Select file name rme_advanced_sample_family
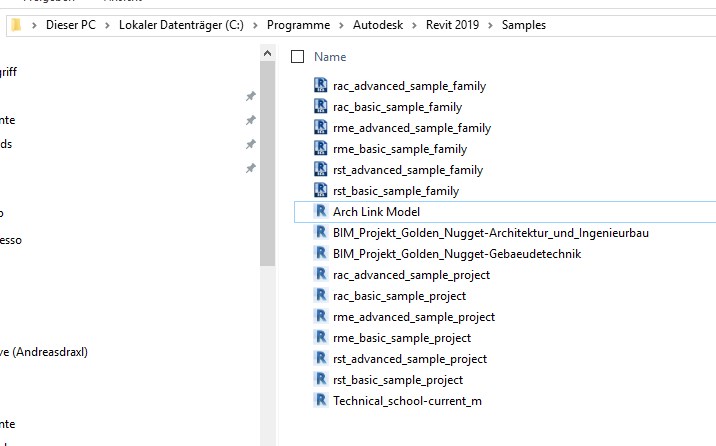The width and height of the screenshot is (716, 446). click(x=412, y=128)
